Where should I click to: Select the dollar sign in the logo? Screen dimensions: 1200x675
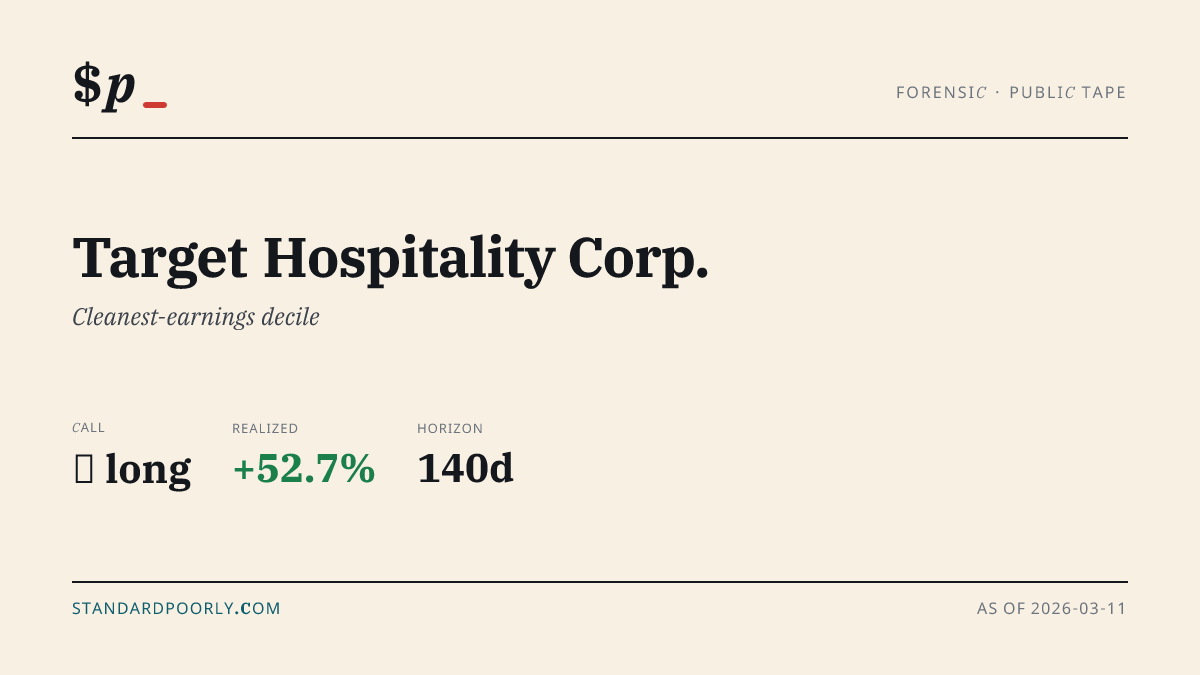[x=87, y=85]
